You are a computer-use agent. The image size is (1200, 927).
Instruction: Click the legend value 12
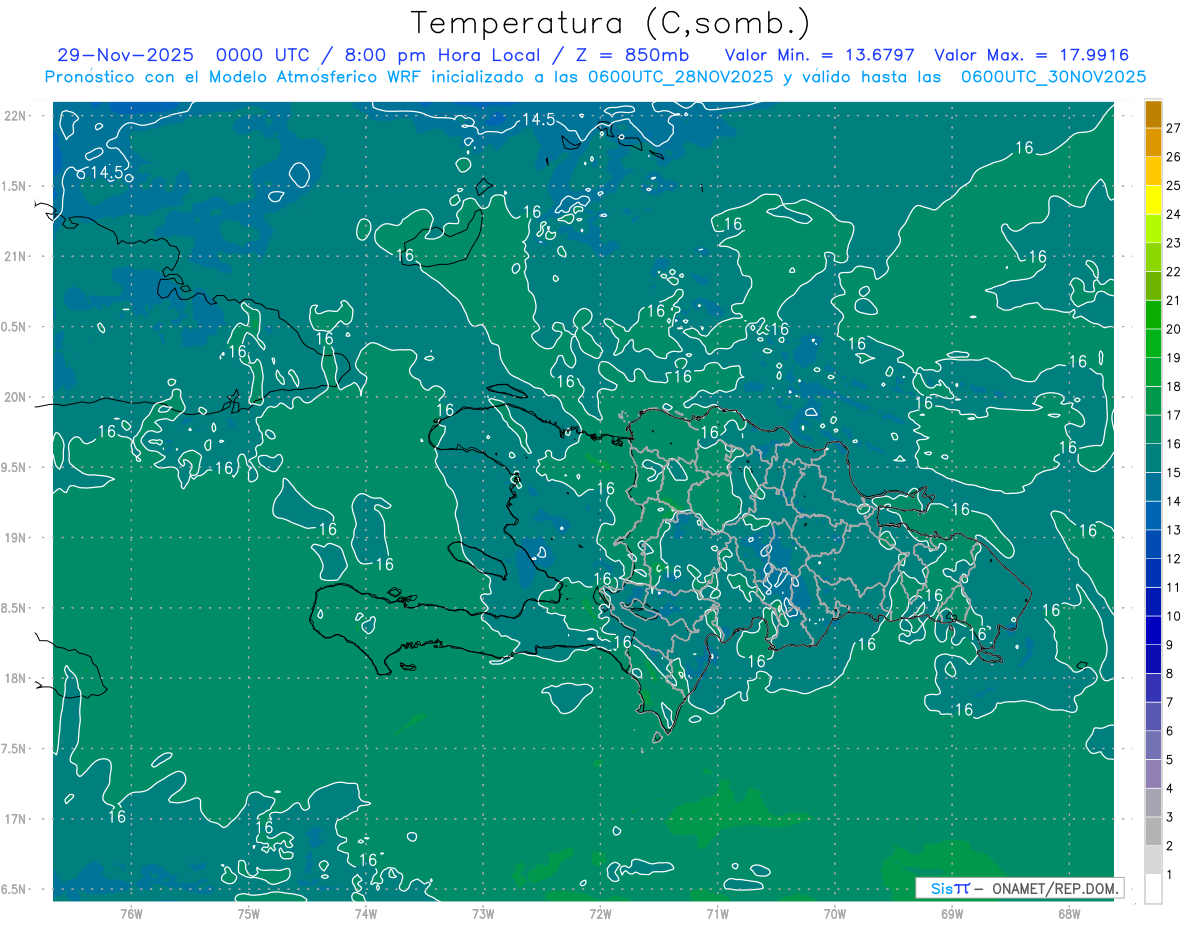coord(1174,559)
